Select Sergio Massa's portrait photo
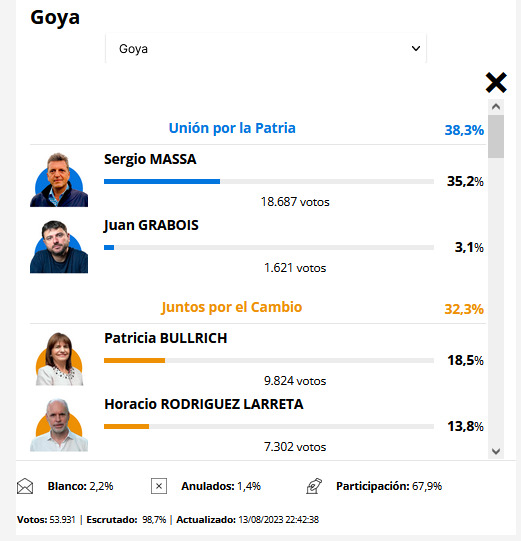The image size is (521, 541). click(59, 180)
